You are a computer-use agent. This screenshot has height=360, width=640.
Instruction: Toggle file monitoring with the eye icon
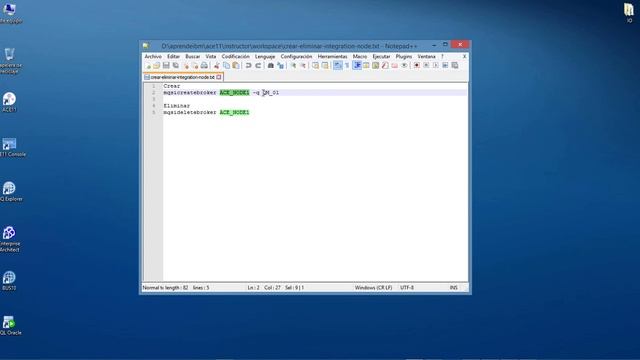click(x=404, y=66)
